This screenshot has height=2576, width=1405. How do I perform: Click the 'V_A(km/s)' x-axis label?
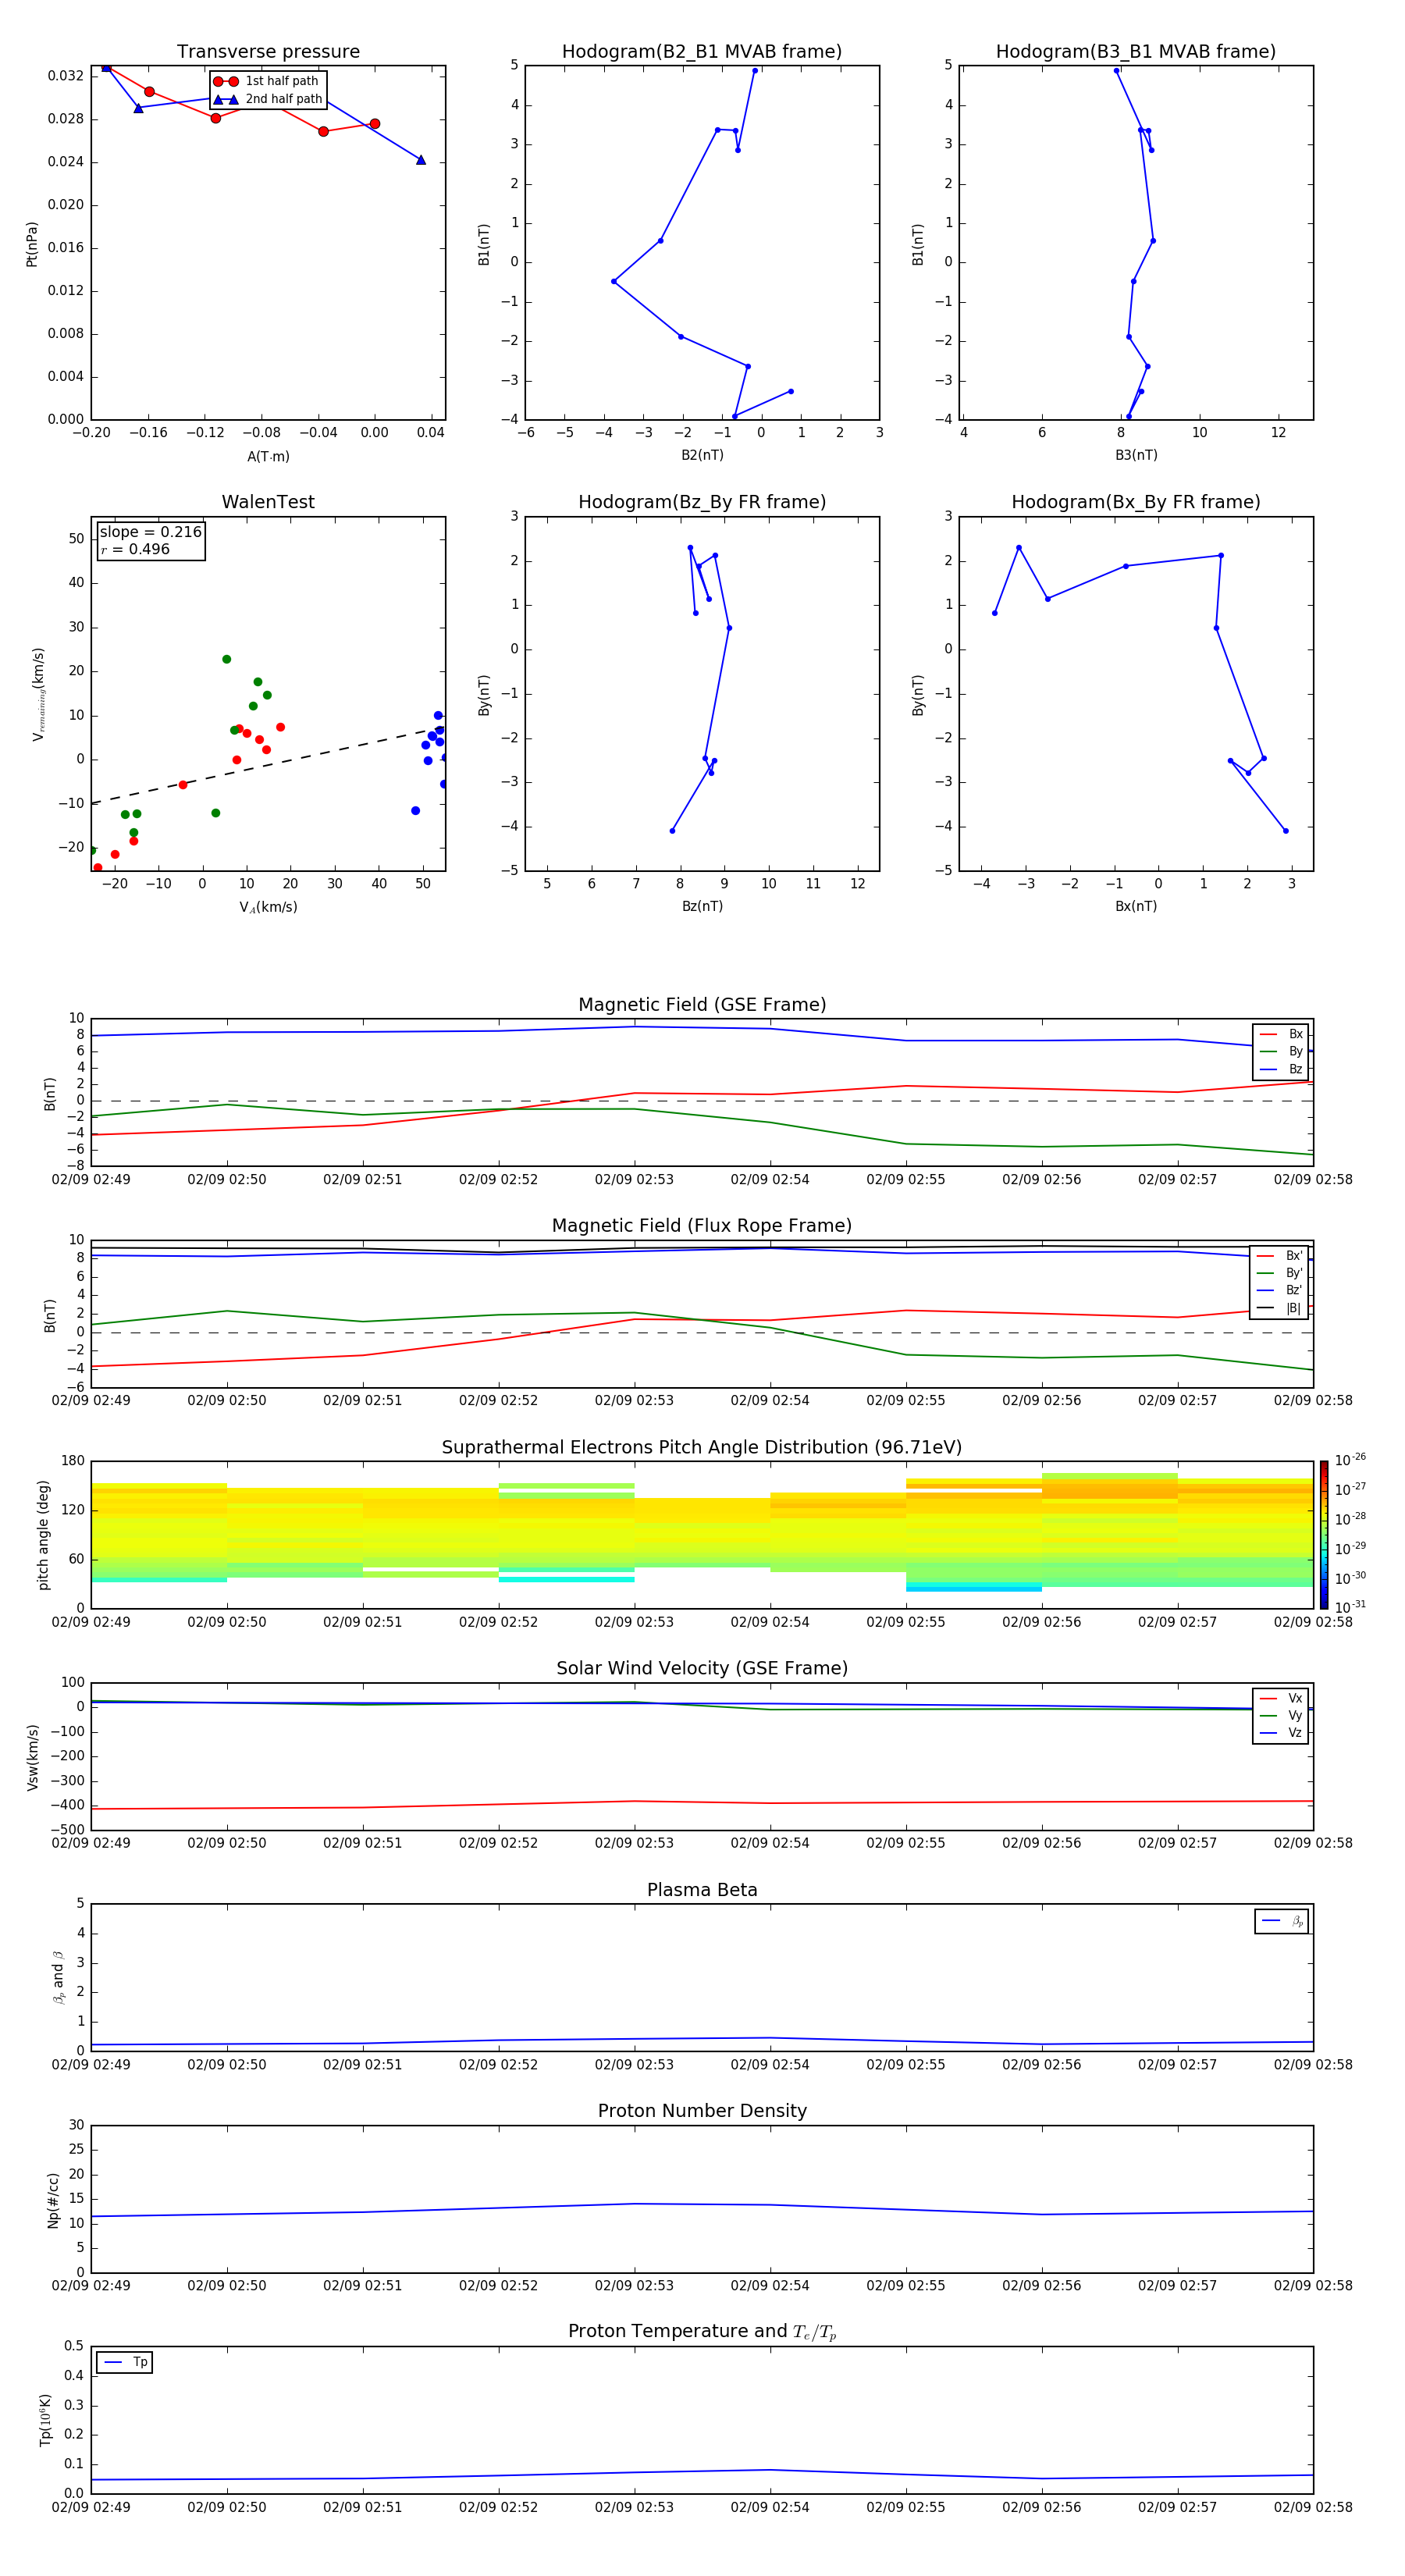tap(268, 907)
